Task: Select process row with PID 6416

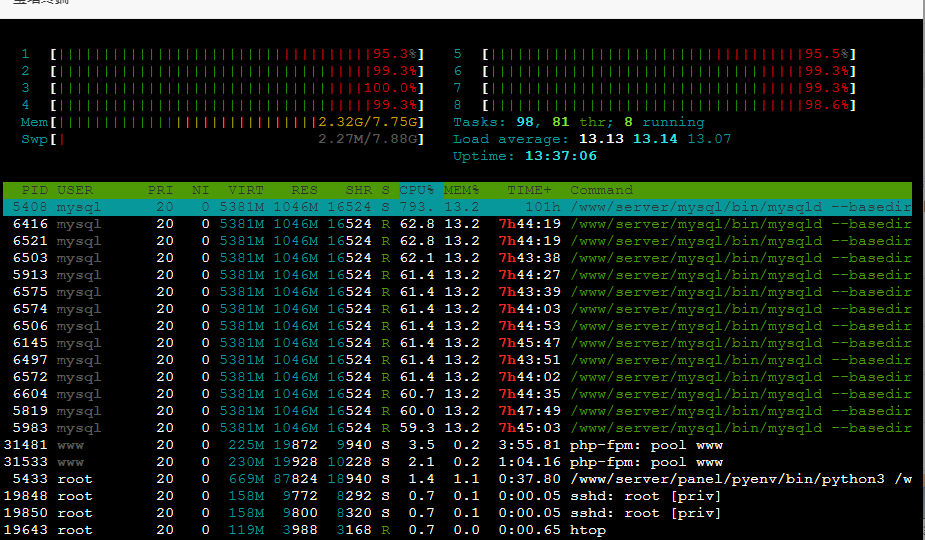Action: pyautogui.click(x=457, y=224)
